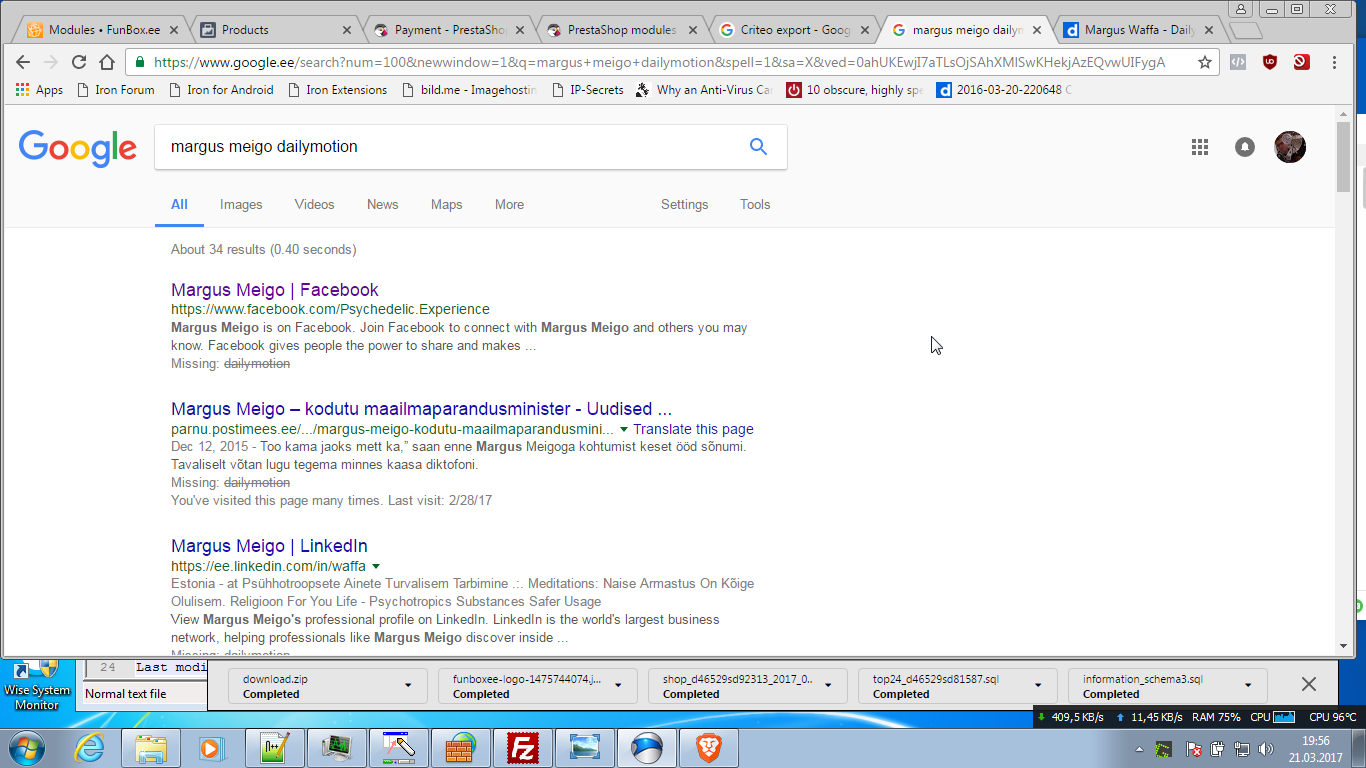Open the uBlock Origin shield extension
The width and height of the screenshot is (1366, 768).
1270,62
